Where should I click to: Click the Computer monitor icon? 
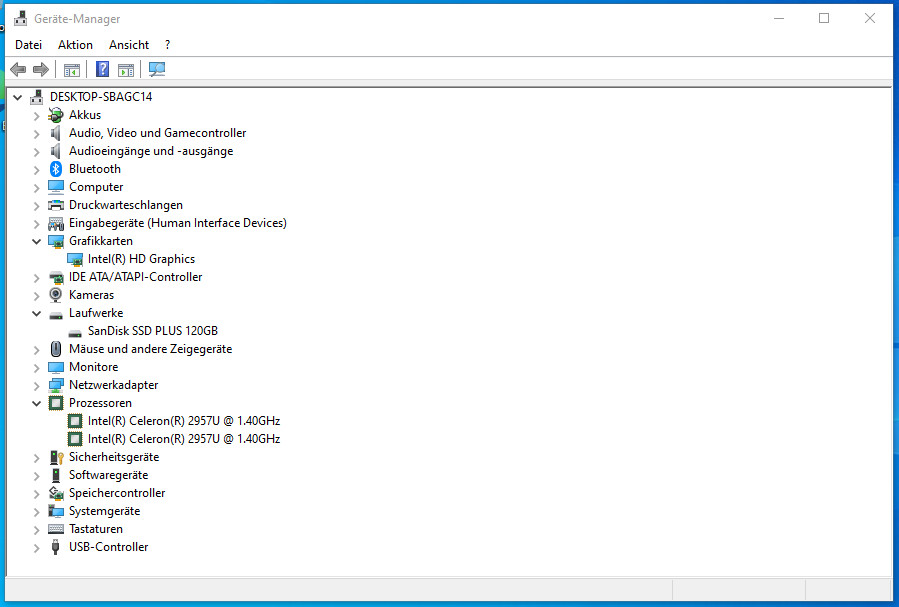(56, 187)
